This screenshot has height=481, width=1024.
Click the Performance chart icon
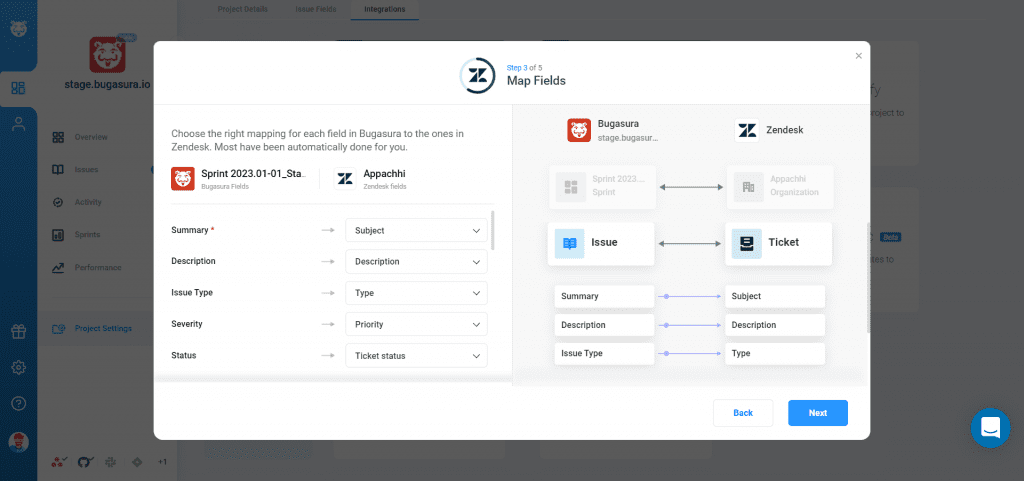pyautogui.click(x=58, y=268)
